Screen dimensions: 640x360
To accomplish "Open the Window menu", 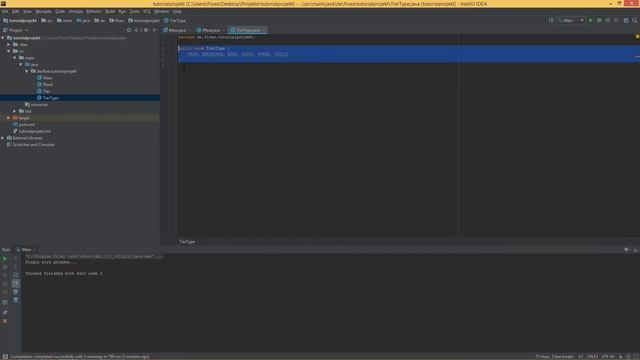I will [161, 11].
